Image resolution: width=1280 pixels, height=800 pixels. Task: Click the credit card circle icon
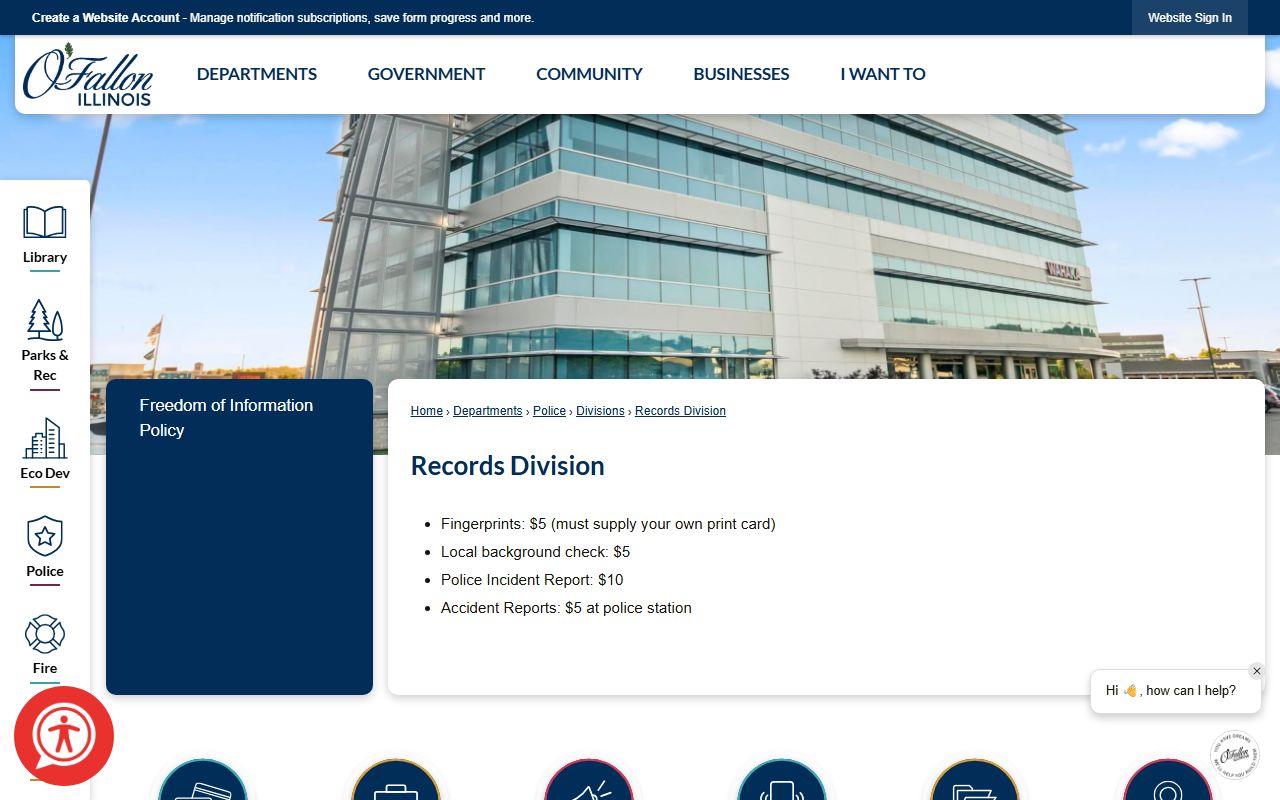203,780
